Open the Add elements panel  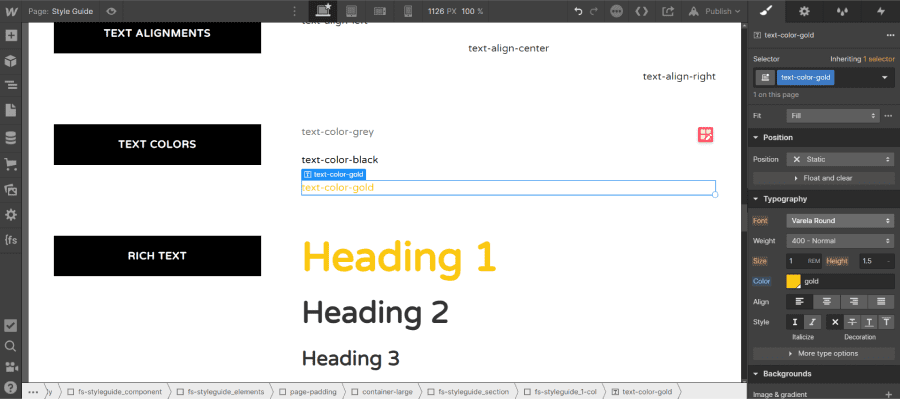click(11, 35)
